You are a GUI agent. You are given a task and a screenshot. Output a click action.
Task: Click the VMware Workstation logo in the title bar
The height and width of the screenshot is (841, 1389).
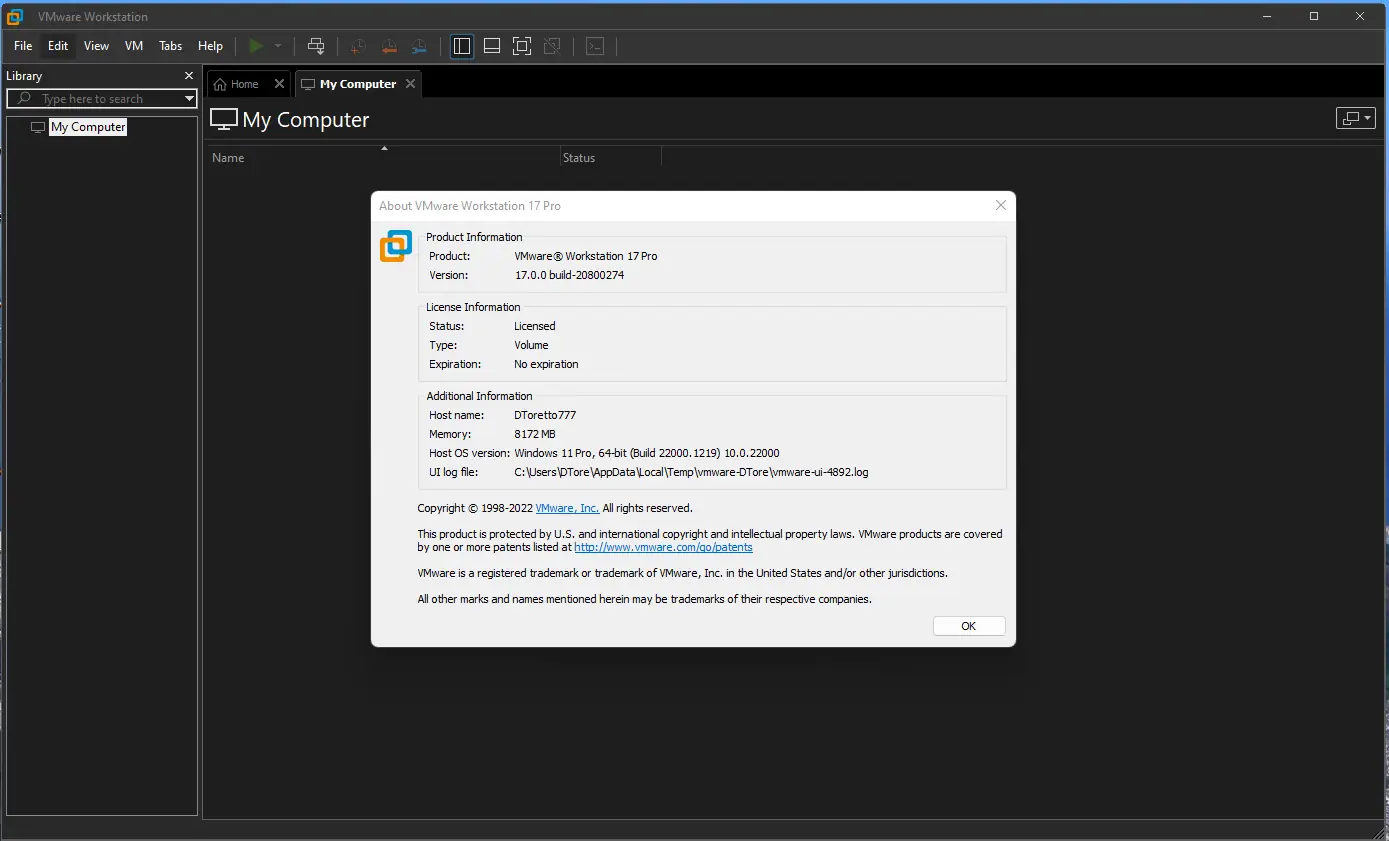[14, 16]
